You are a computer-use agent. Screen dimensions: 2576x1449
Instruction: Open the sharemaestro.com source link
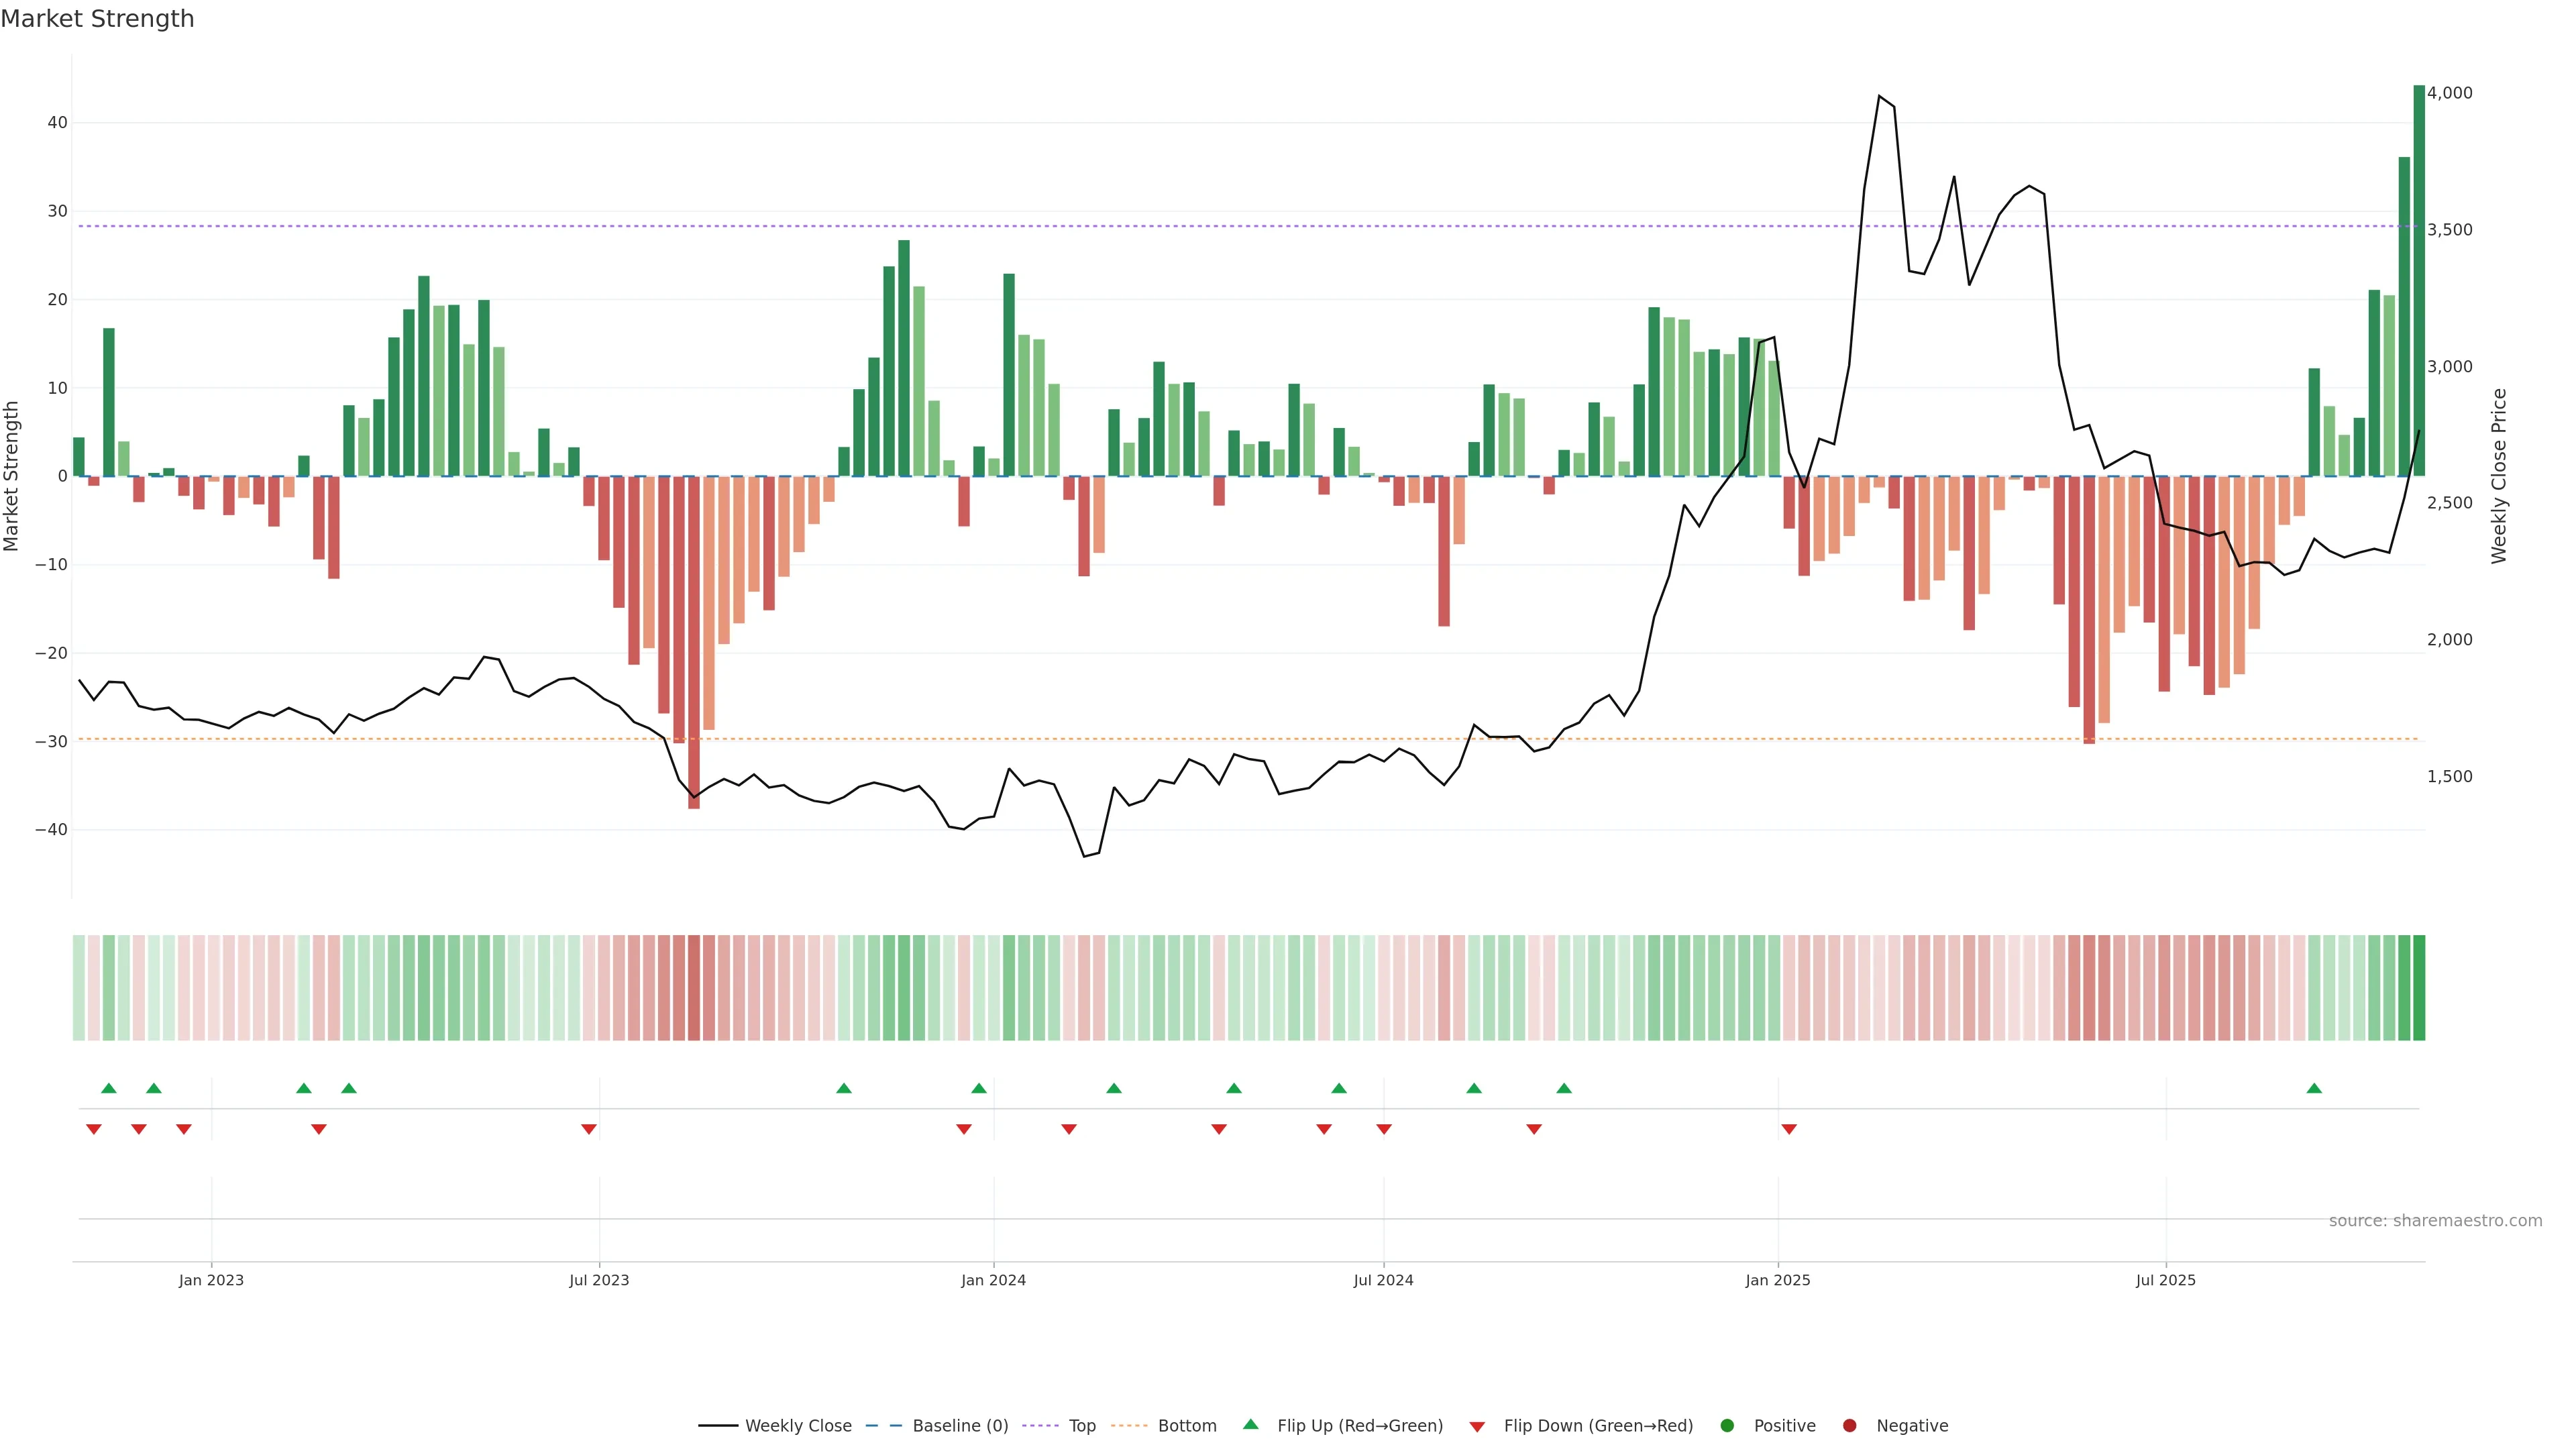2435,1221
